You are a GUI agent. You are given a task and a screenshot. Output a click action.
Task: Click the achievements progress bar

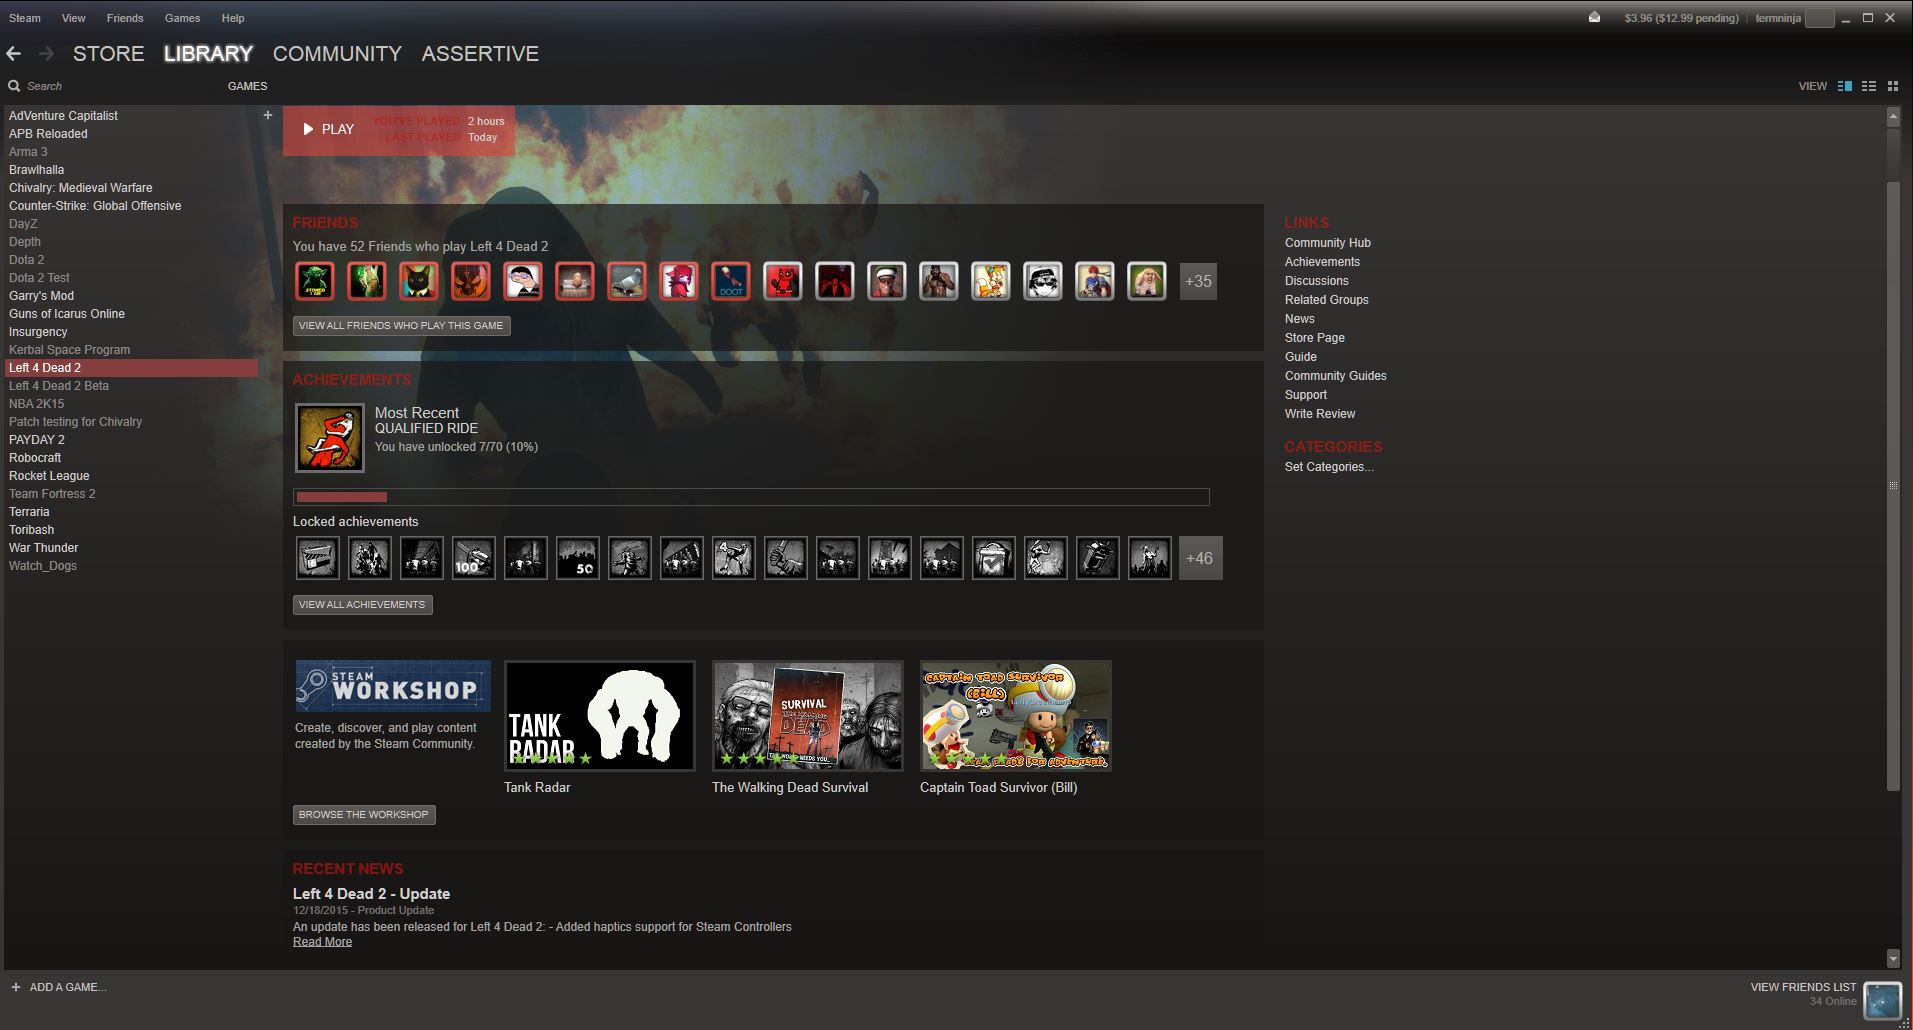751,497
